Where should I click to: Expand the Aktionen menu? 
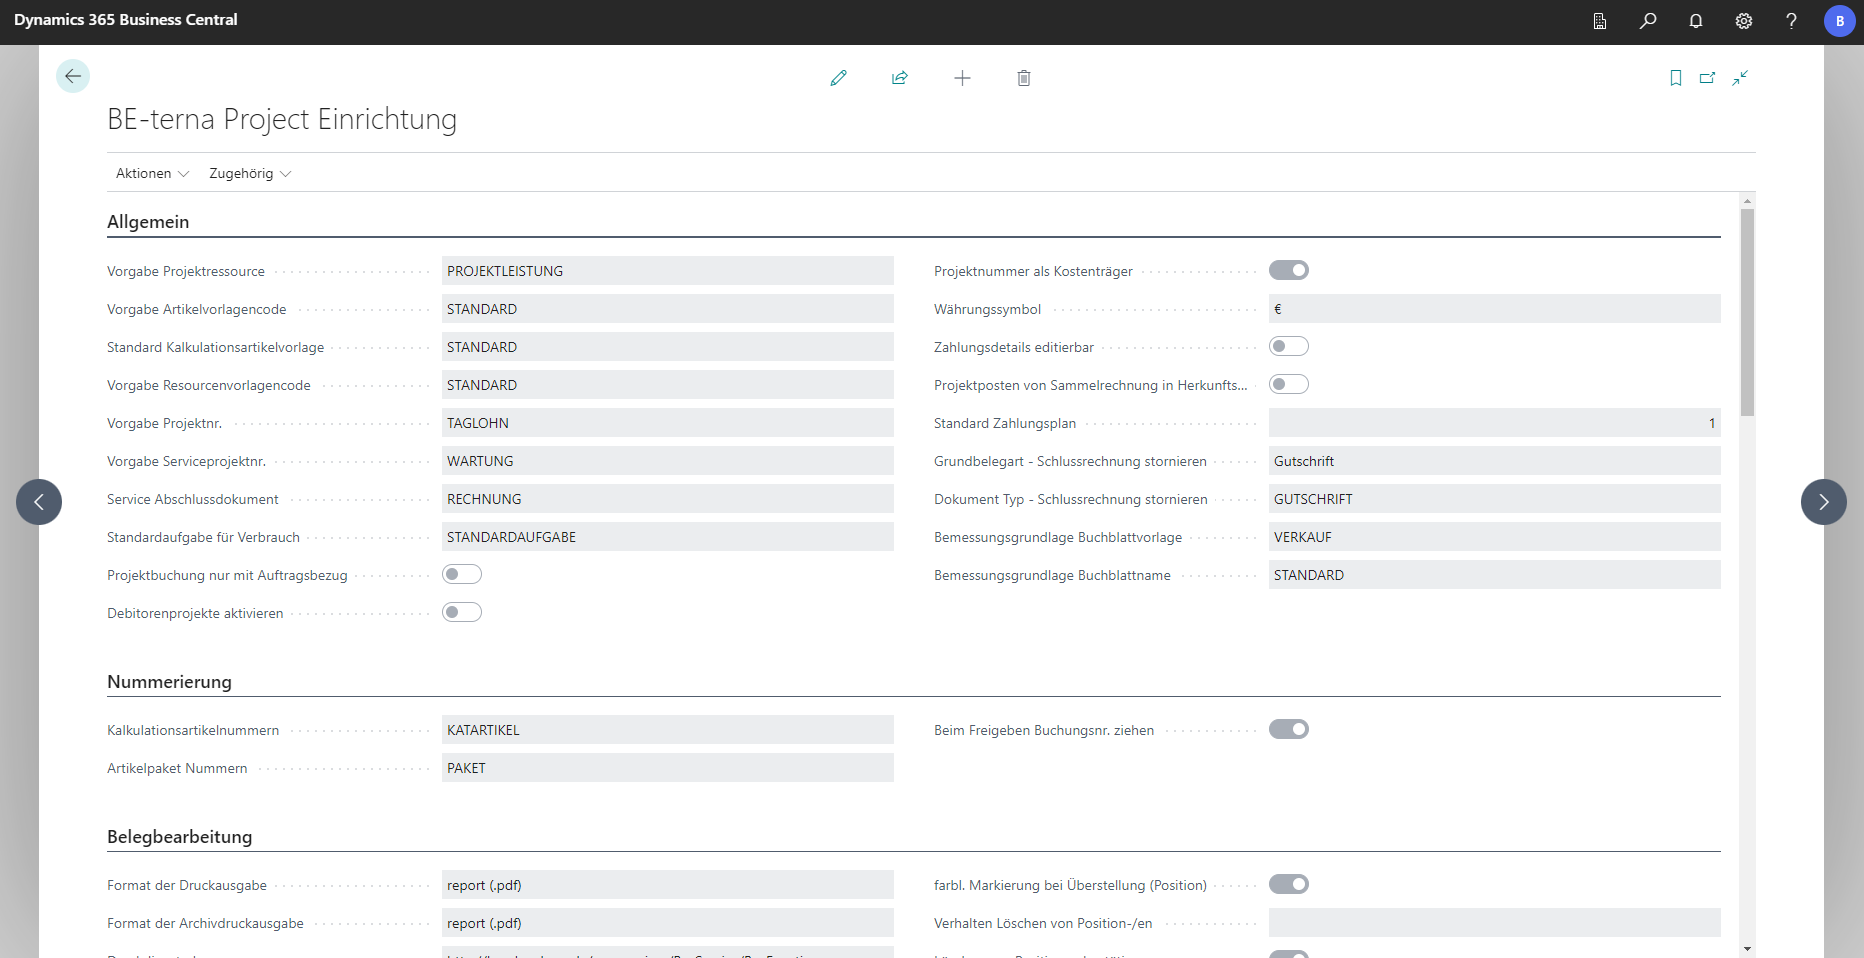pyautogui.click(x=152, y=173)
